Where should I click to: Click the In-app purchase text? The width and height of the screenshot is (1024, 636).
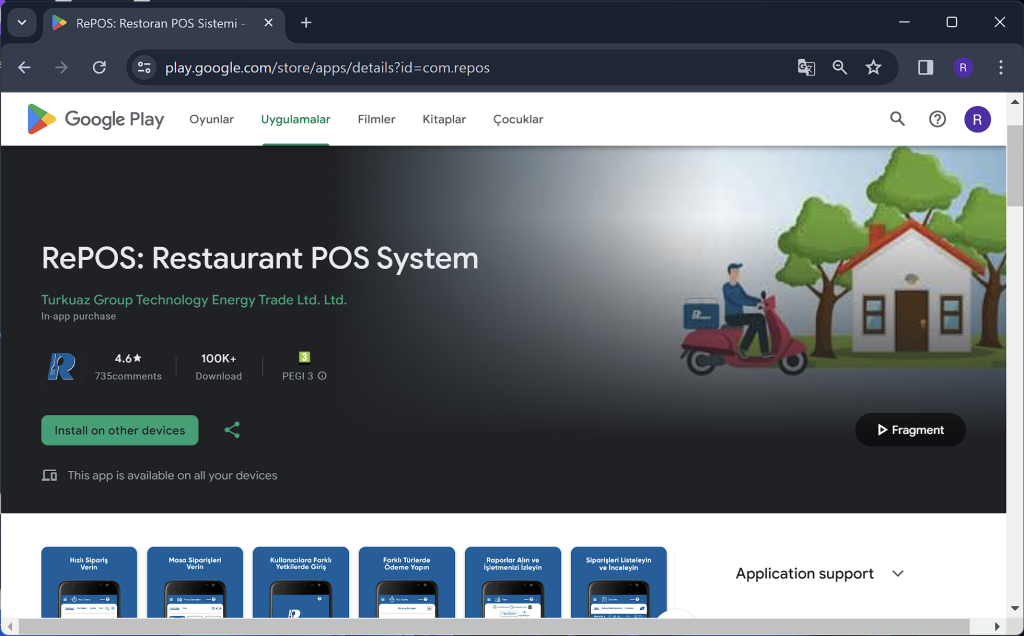[78, 316]
